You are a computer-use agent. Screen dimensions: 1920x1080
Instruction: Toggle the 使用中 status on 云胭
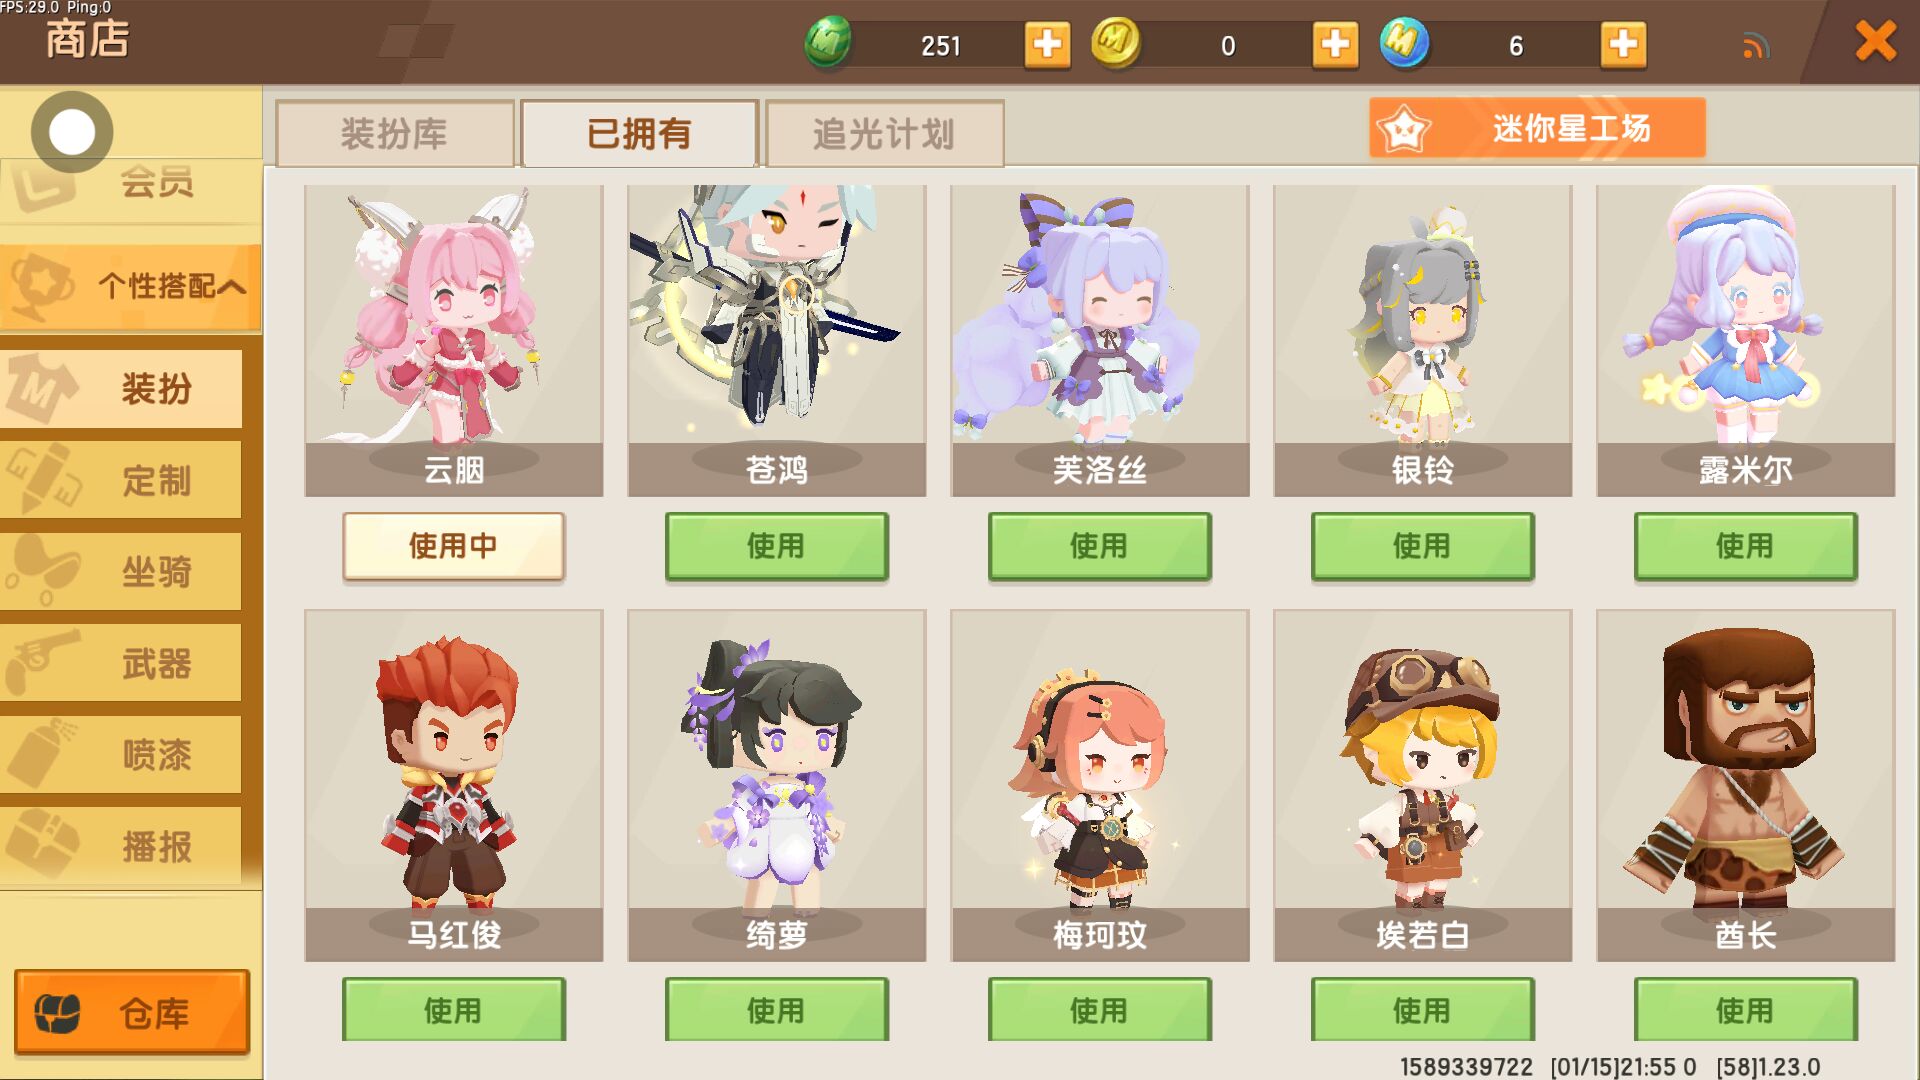pos(453,546)
